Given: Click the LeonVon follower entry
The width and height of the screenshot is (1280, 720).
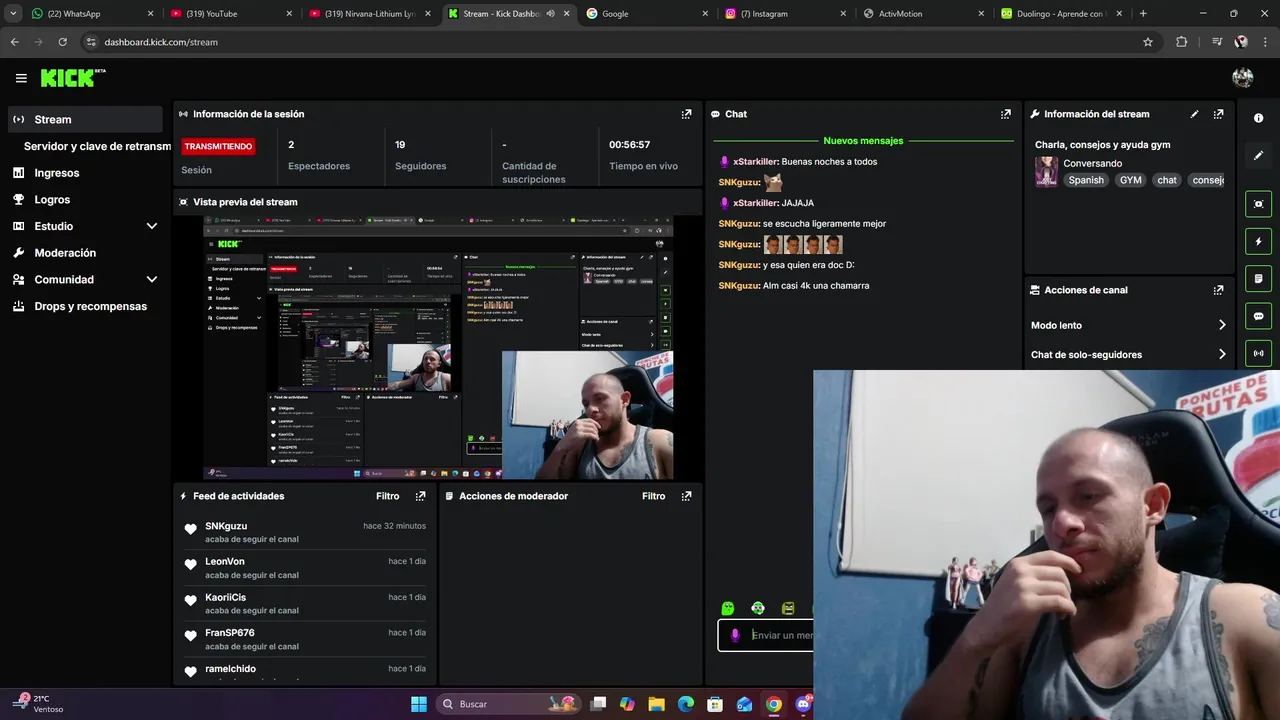Looking at the screenshot, I should click(305, 568).
